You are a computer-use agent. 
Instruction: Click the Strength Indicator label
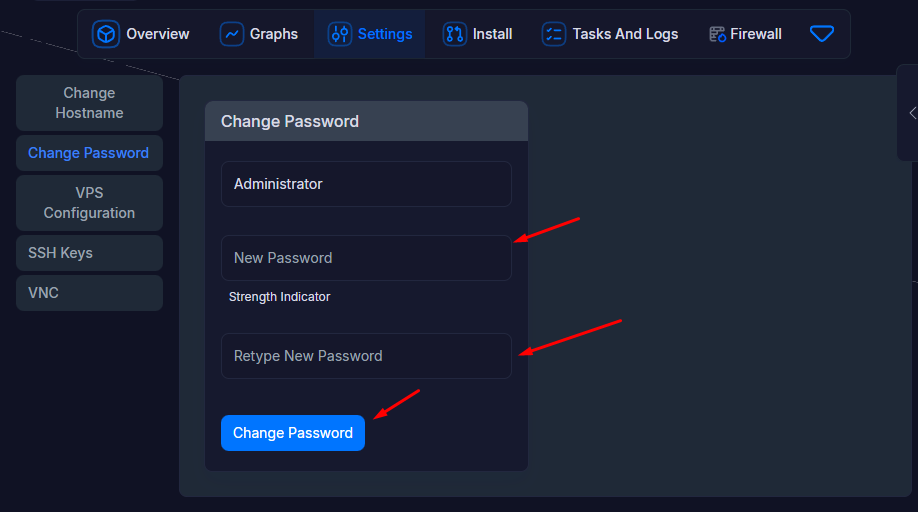click(279, 297)
